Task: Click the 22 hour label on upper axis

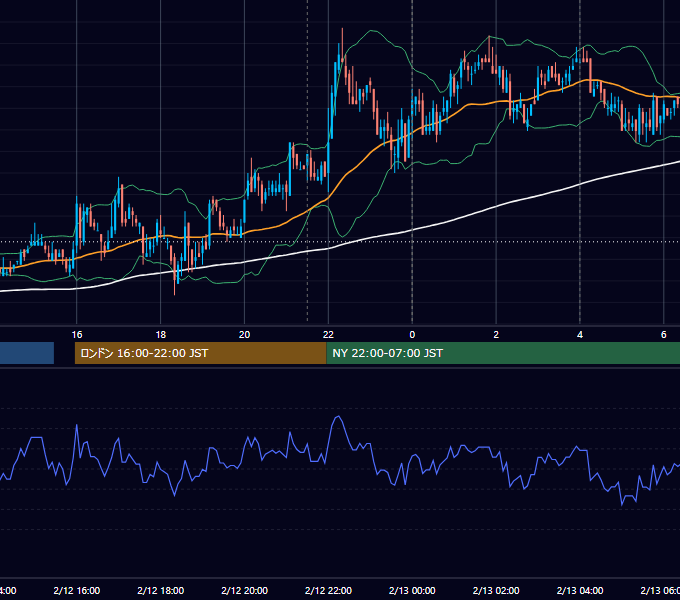Action: [x=328, y=334]
